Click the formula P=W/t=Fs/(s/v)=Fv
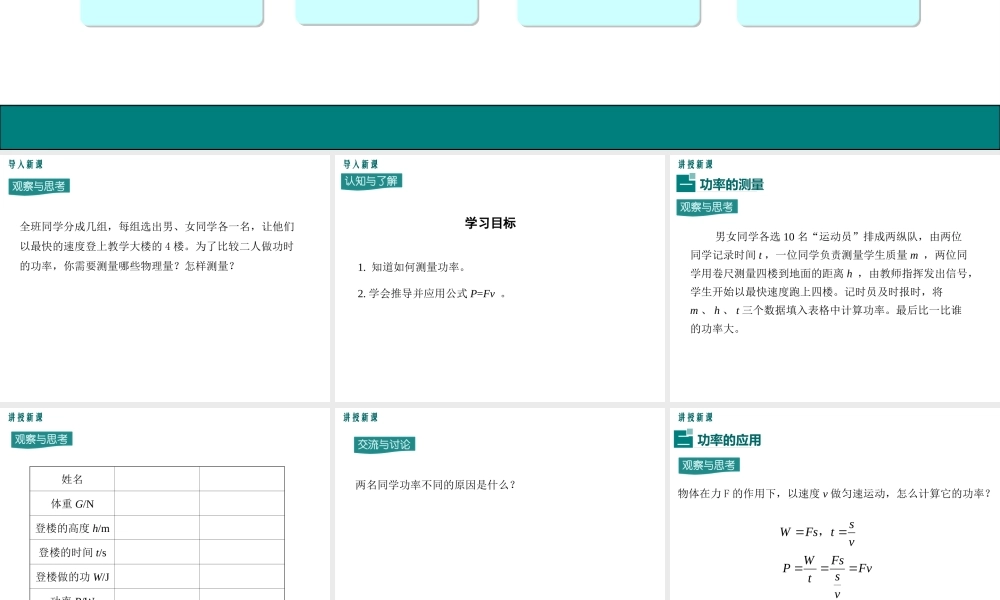The image size is (1000, 600). pyautogui.click(x=827, y=575)
